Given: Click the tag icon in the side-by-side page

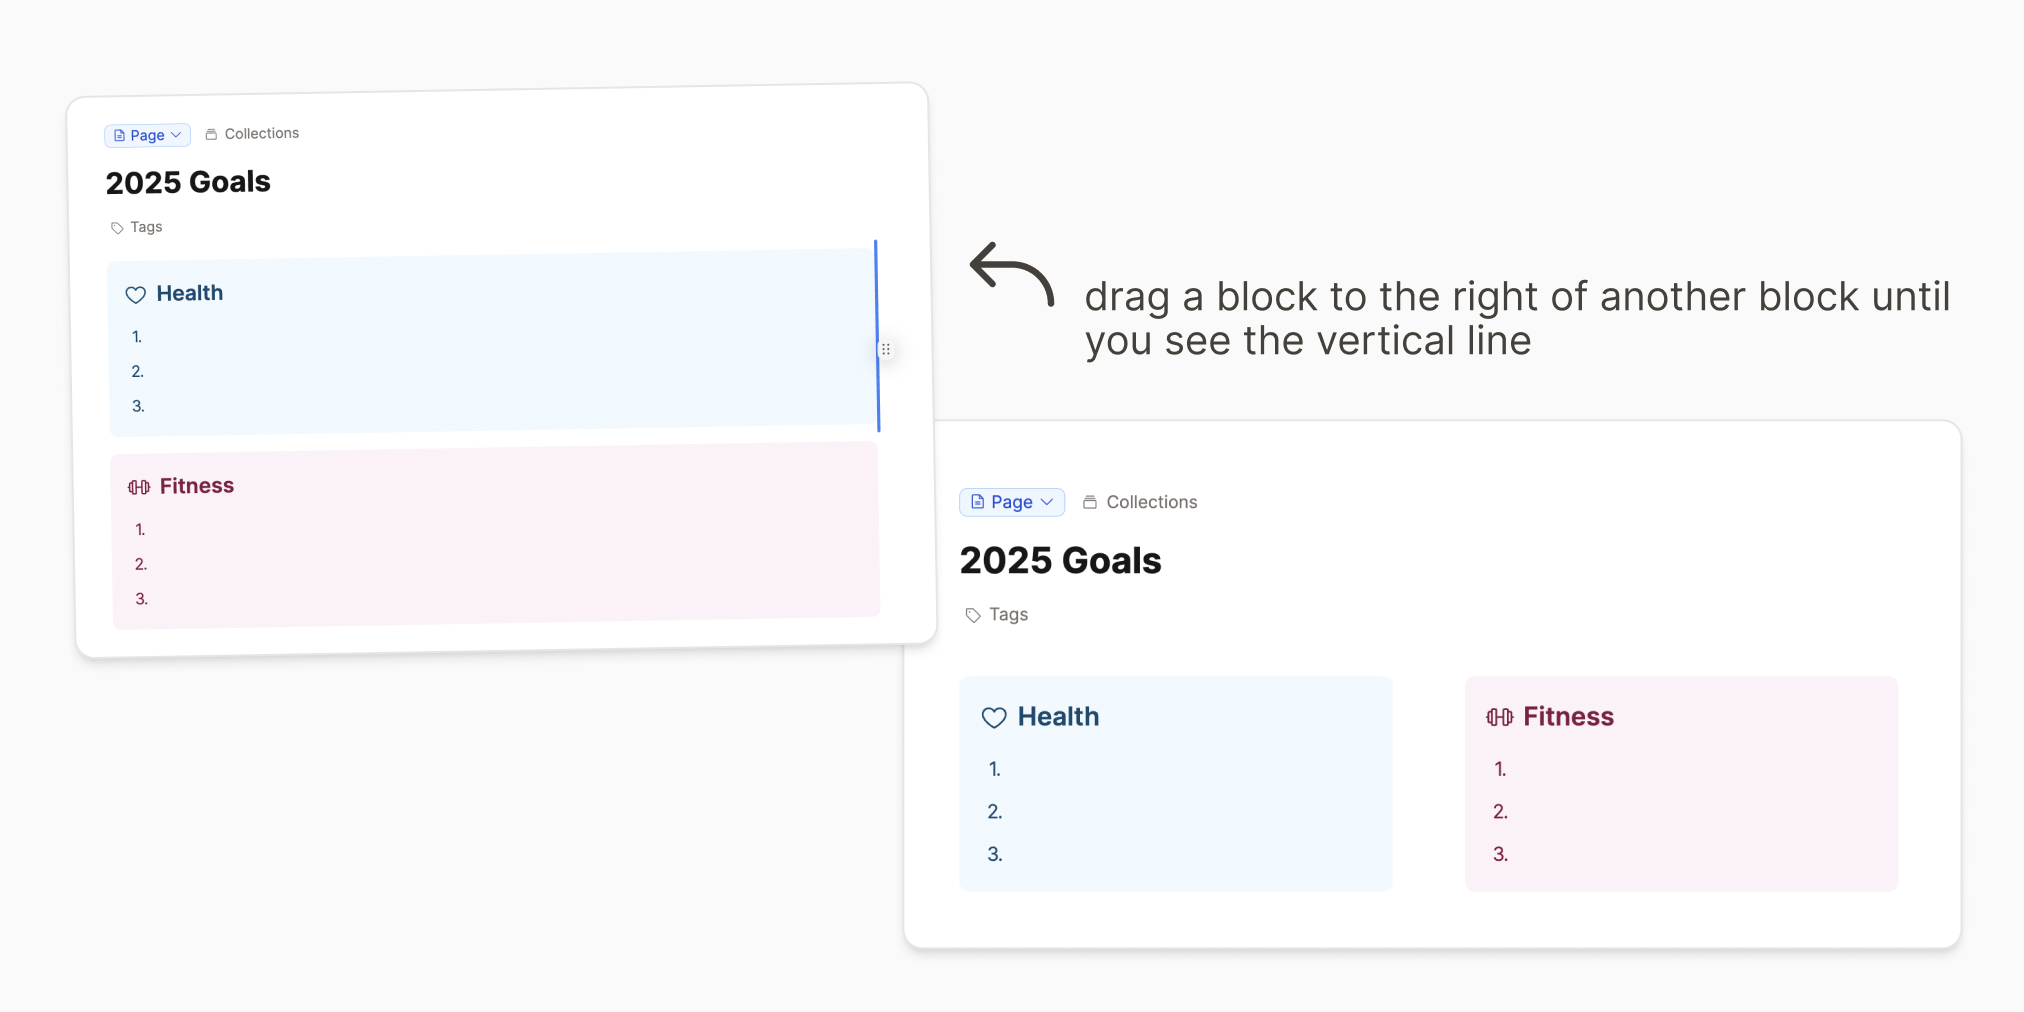Looking at the screenshot, I should point(973,615).
